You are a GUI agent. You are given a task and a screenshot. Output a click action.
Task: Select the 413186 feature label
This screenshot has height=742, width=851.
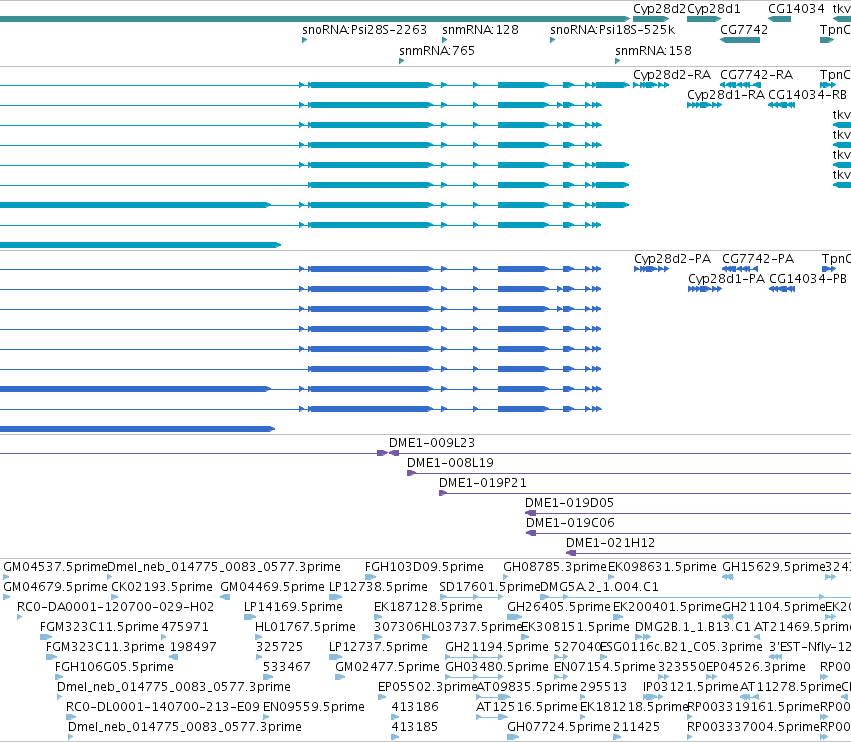click(415, 707)
